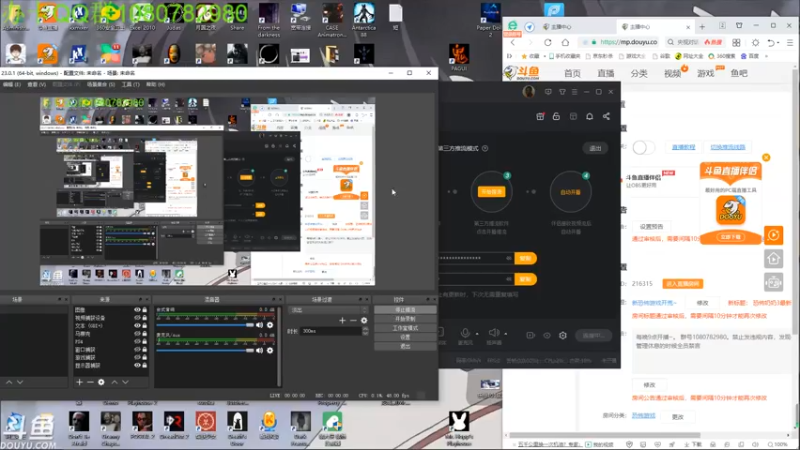Open notification bell in Douyu companion
The image size is (800, 450).
589,116
